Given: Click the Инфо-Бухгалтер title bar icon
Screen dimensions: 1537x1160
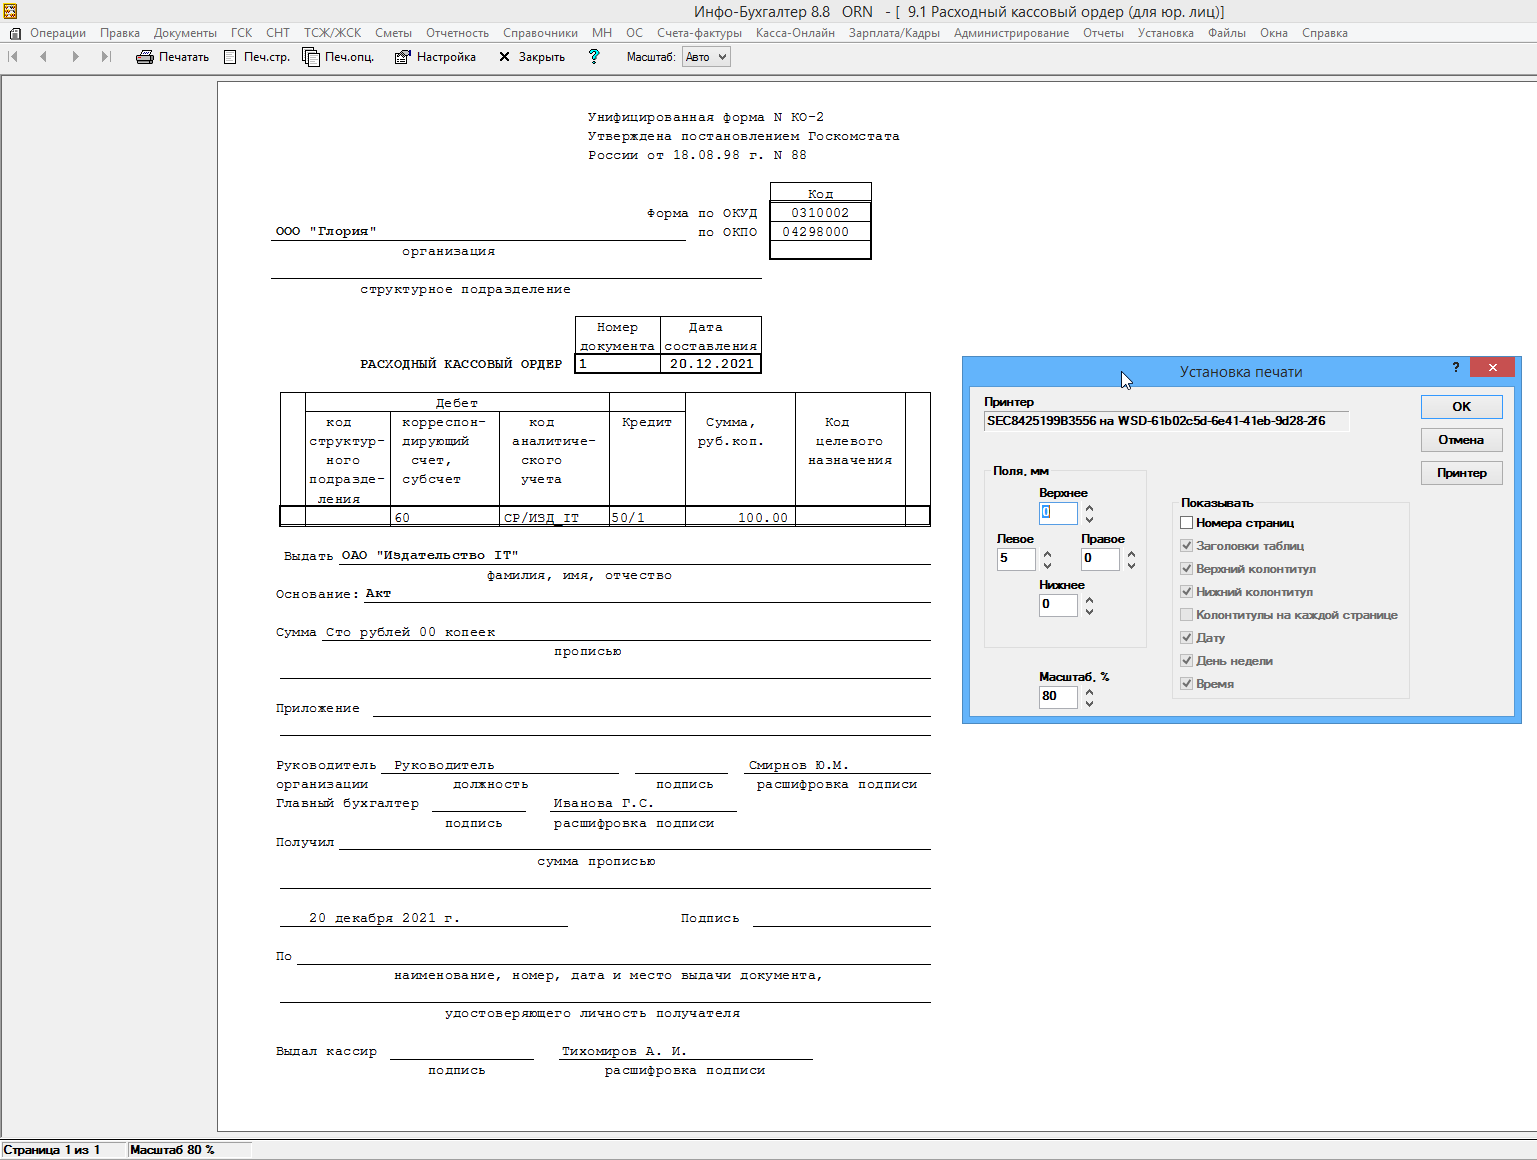Looking at the screenshot, I should tap(10, 11).
